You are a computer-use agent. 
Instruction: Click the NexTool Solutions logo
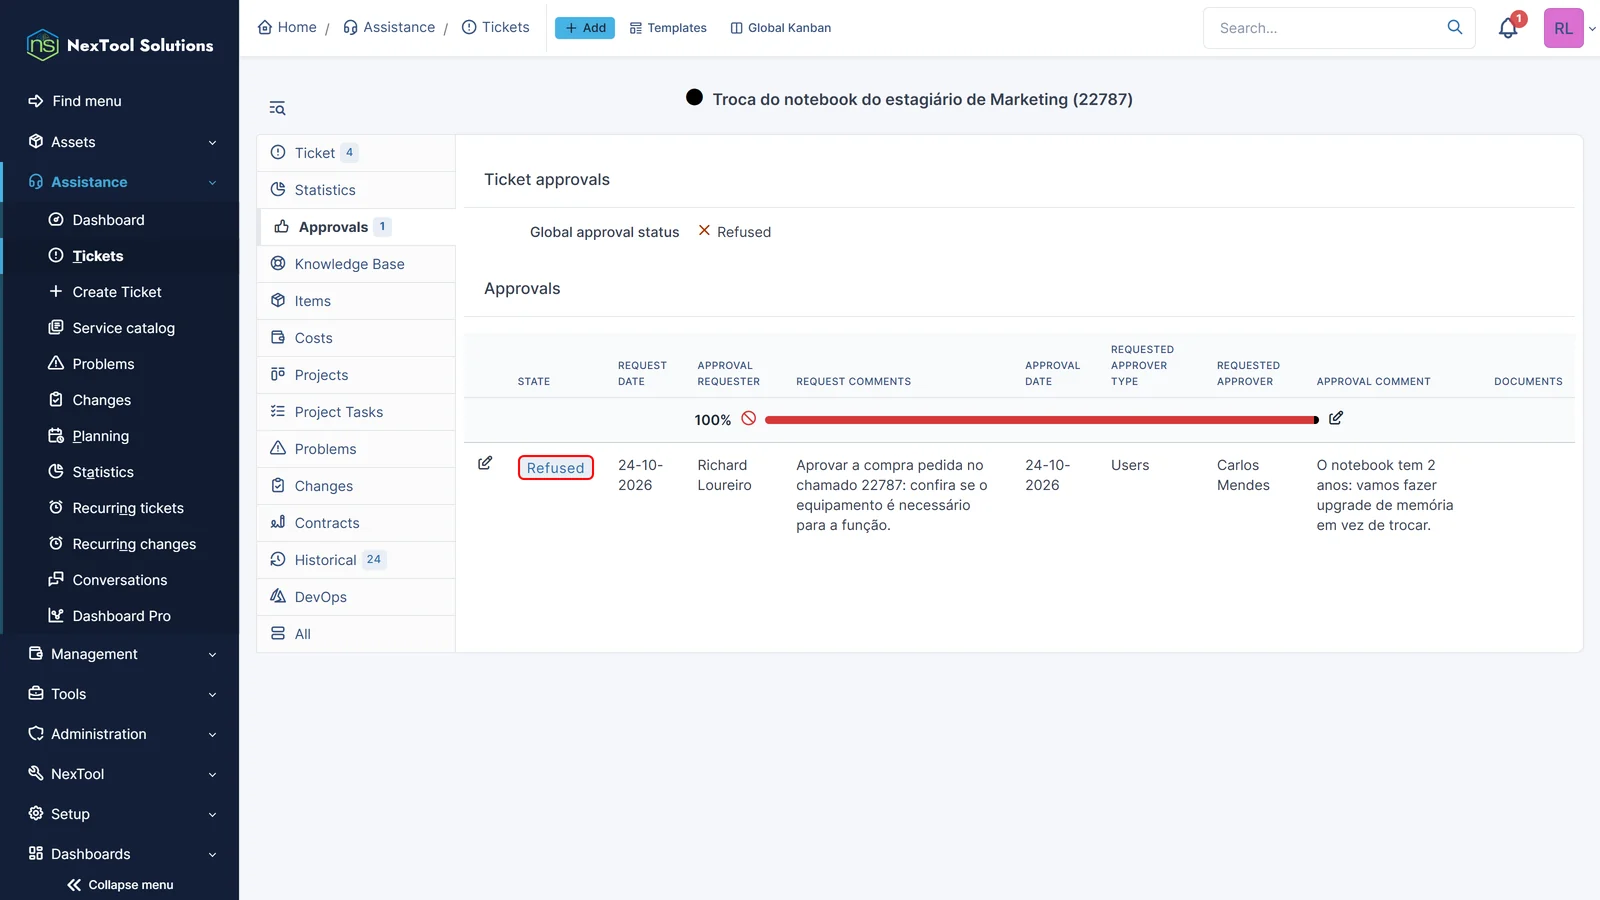(x=120, y=45)
